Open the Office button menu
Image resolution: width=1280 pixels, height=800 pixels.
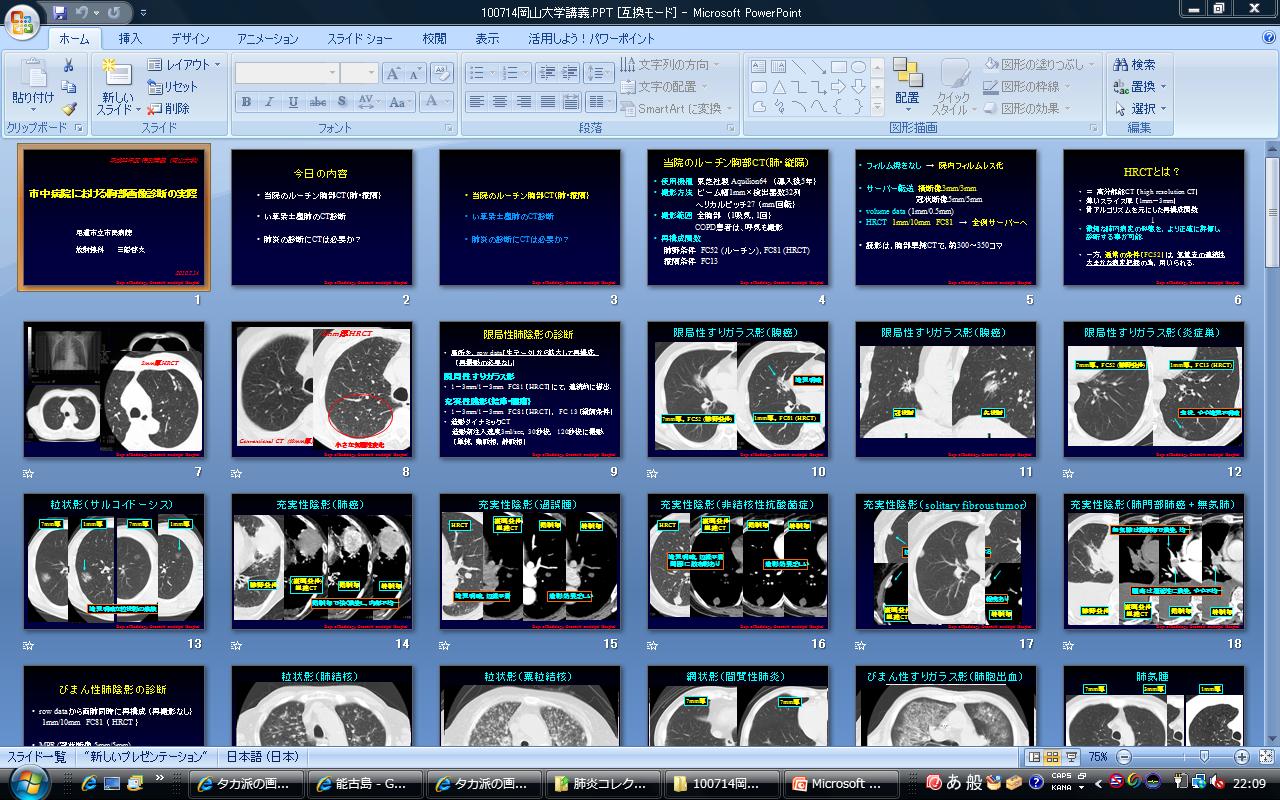pos(23,20)
